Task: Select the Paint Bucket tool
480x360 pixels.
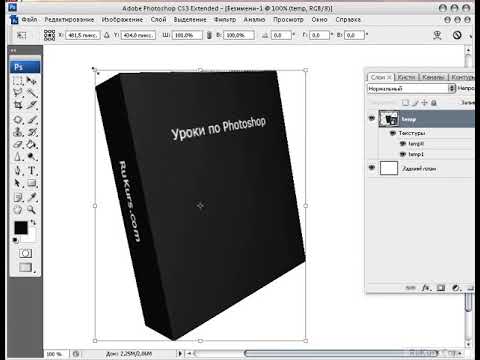Action: 32,145
